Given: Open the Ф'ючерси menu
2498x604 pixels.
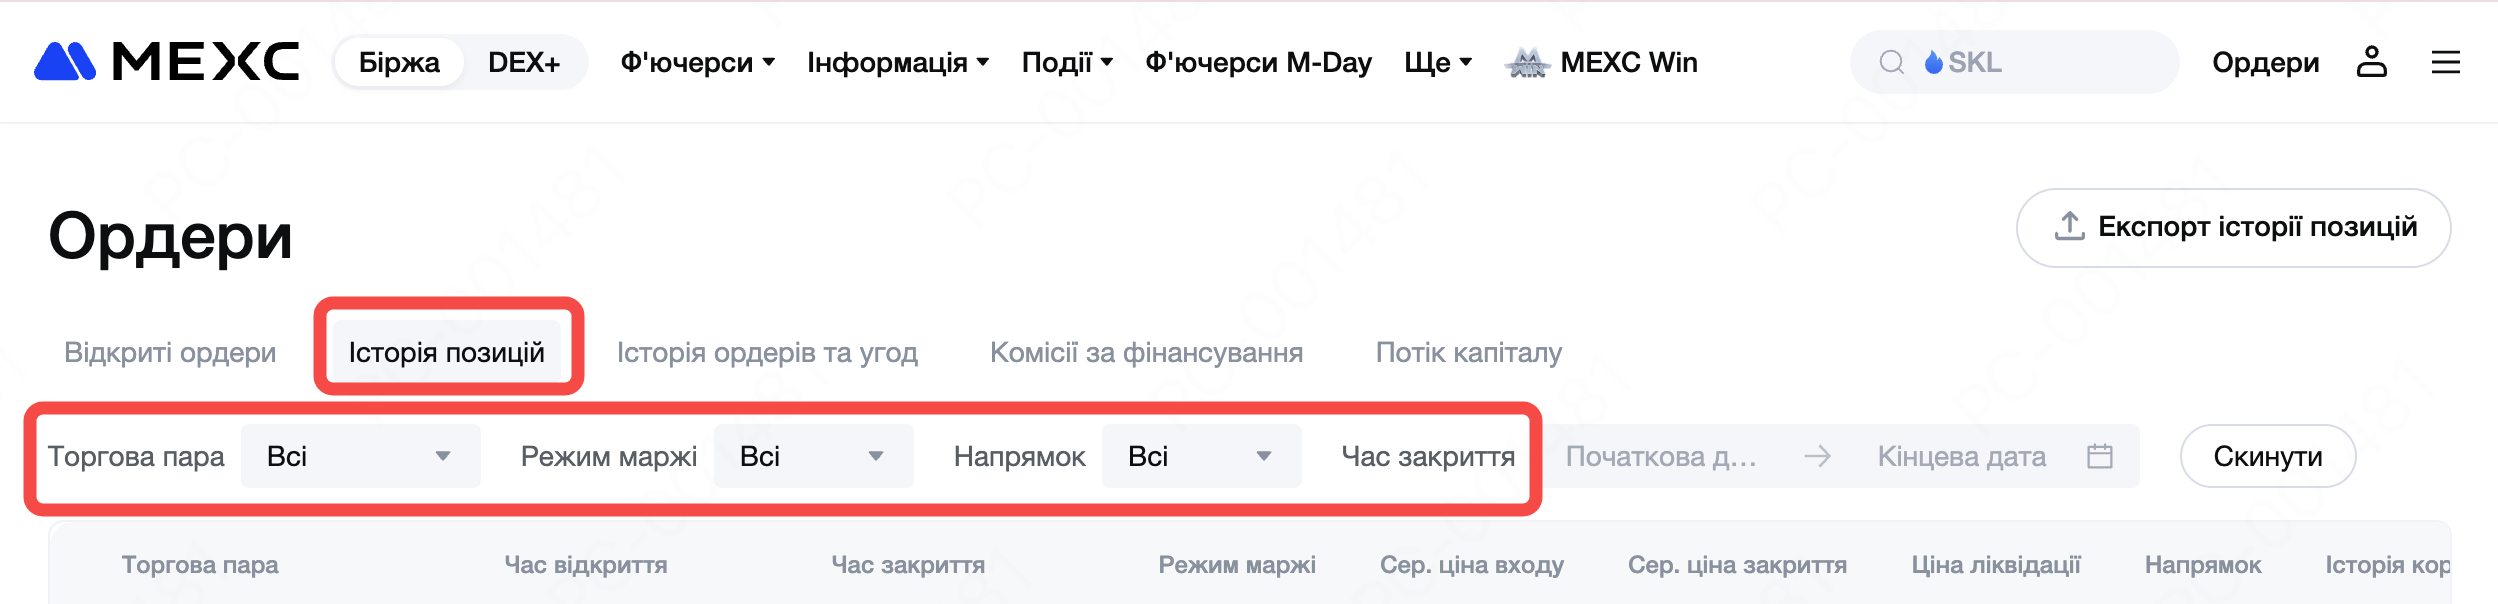Looking at the screenshot, I should [697, 62].
